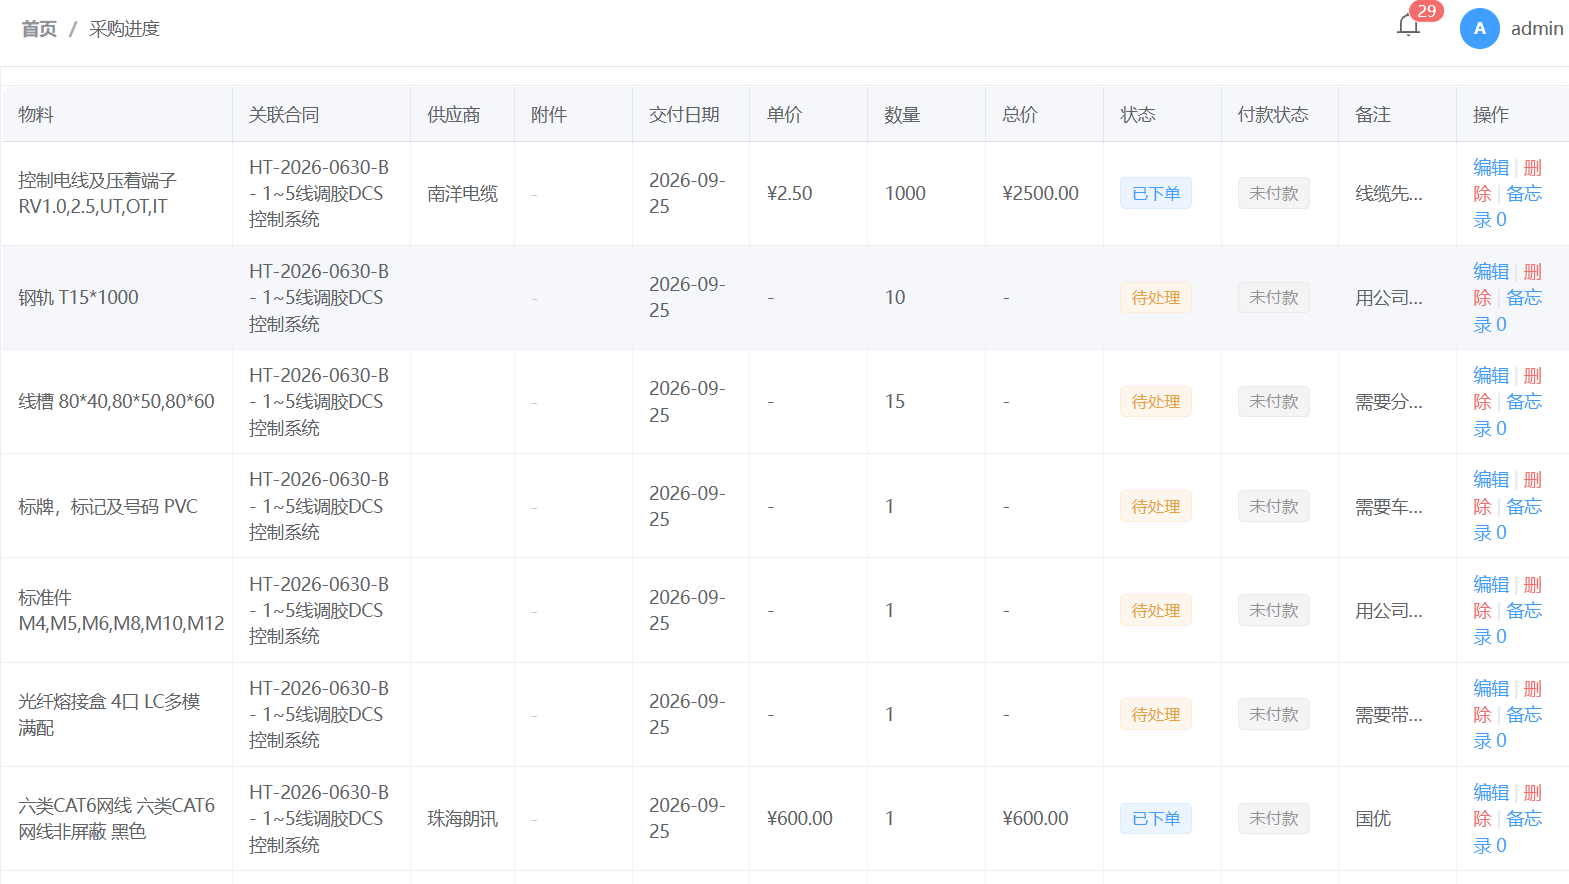
Task: Click 未付款 tag in 线槽 row
Action: coord(1273,401)
